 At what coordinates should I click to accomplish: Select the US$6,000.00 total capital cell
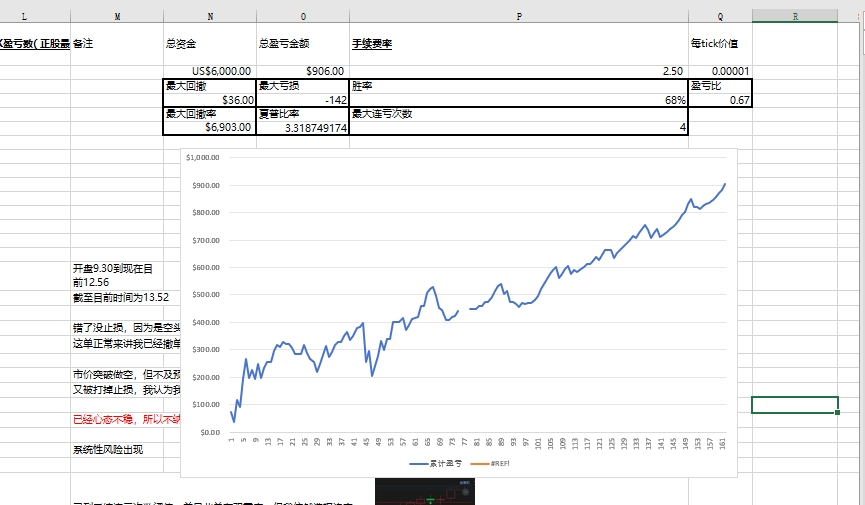[x=210, y=71]
